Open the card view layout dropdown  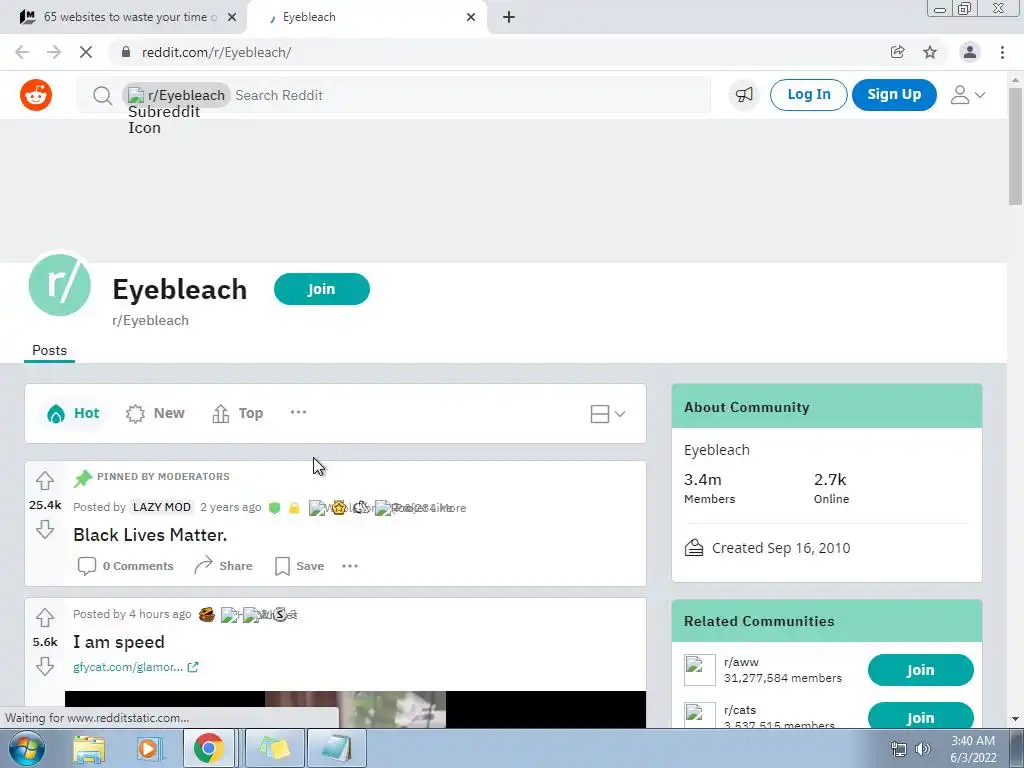pos(607,413)
